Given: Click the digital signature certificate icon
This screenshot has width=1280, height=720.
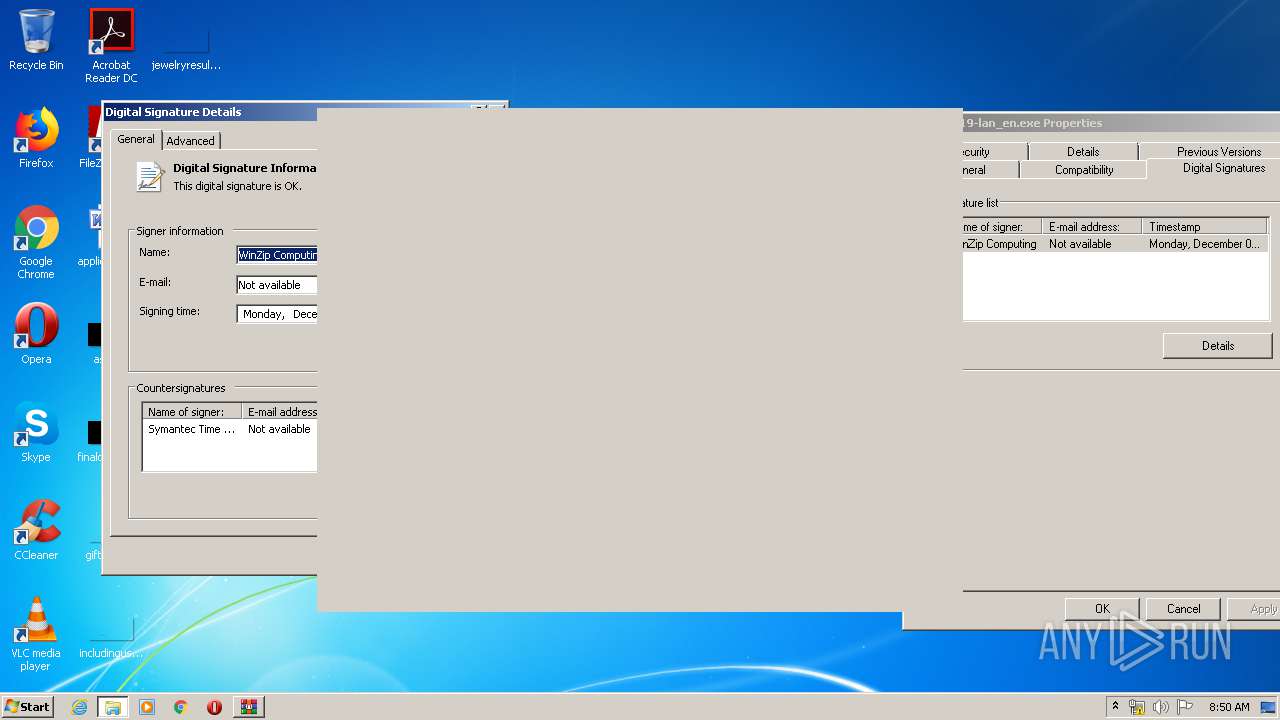Looking at the screenshot, I should point(150,177).
